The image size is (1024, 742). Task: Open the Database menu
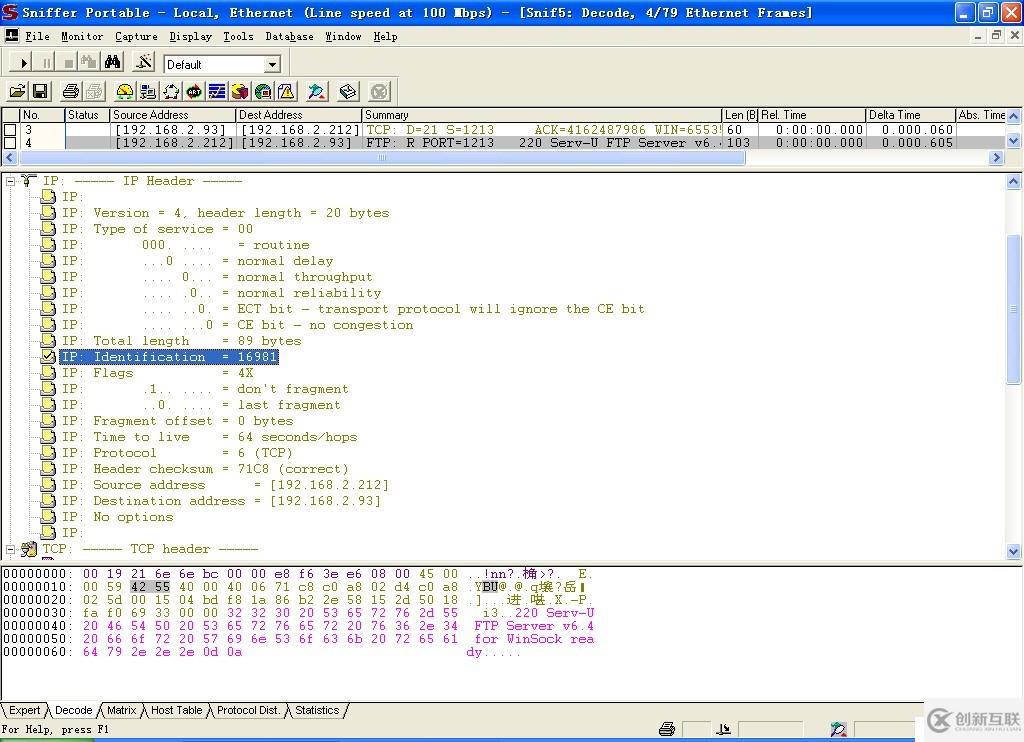coord(289,37)
